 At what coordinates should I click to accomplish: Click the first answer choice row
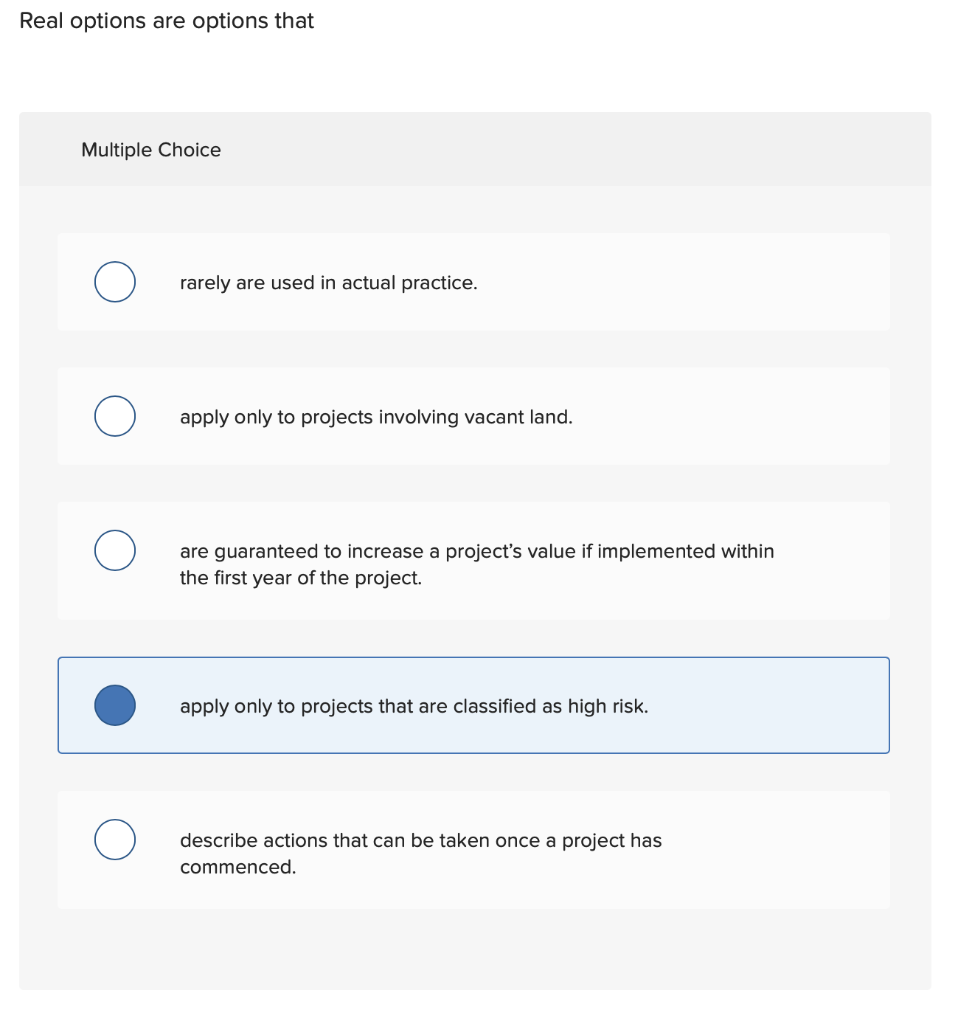tap(474, 281)
